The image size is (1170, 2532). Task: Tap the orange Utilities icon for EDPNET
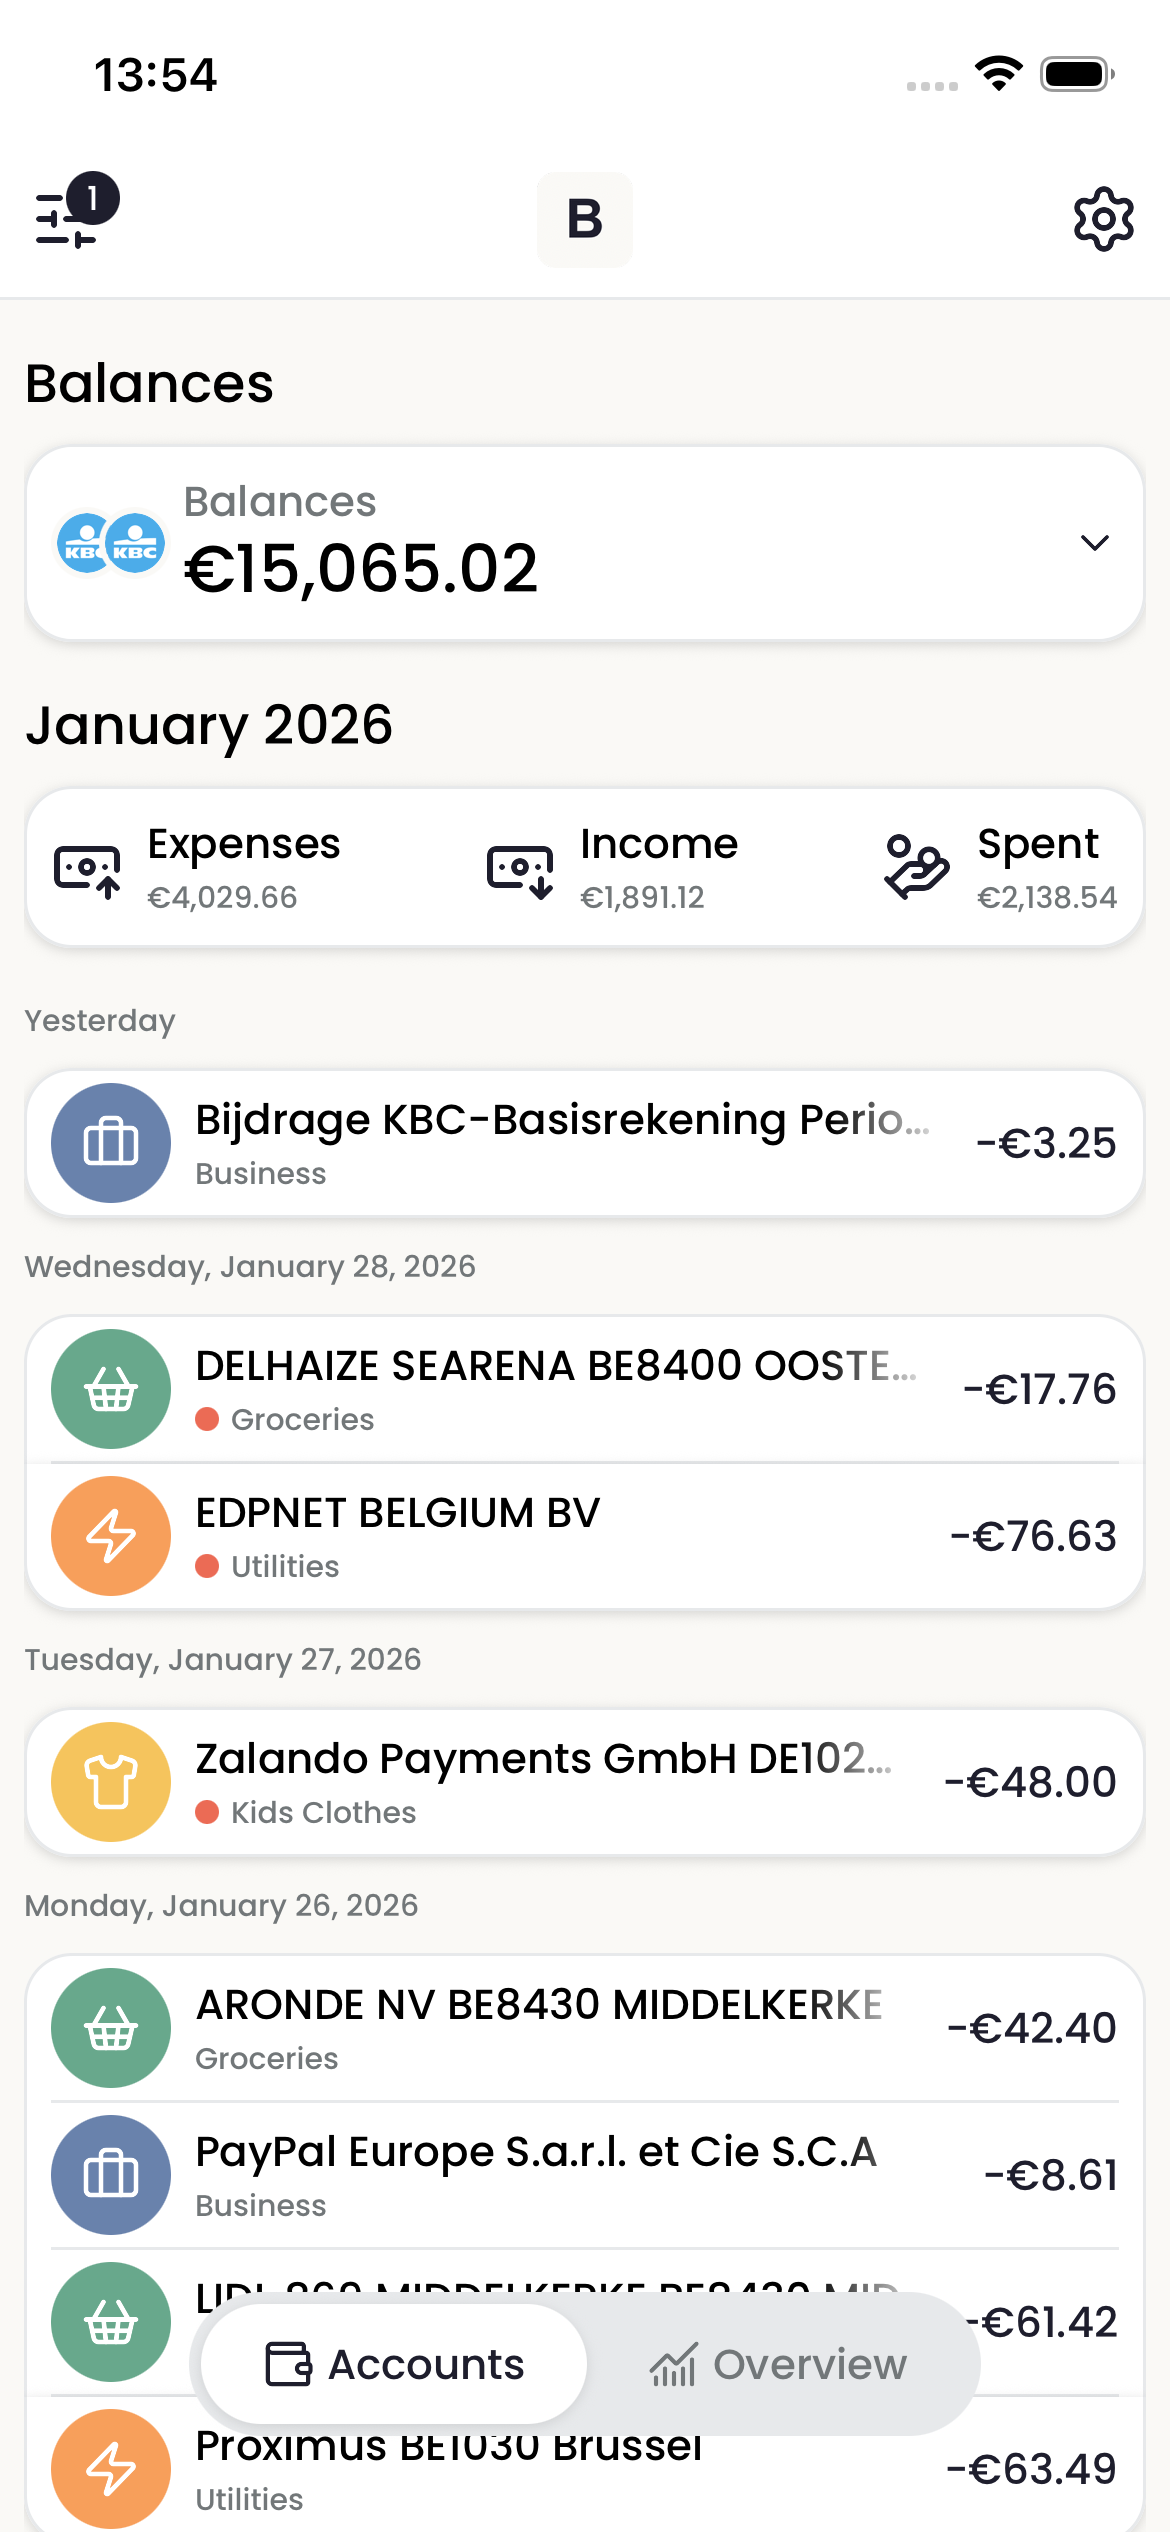[111, 1536]
